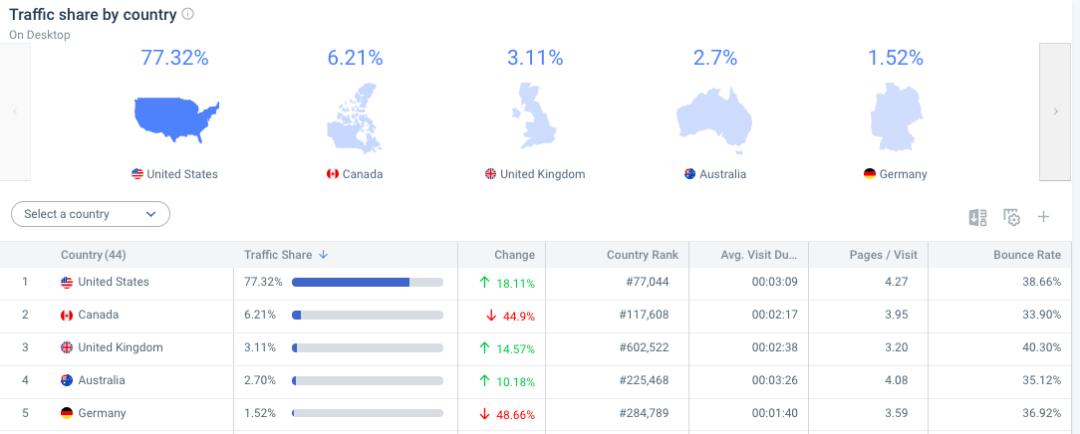Click the info icon beside the title
The image size is (1080, 434).
coord(188,15)
